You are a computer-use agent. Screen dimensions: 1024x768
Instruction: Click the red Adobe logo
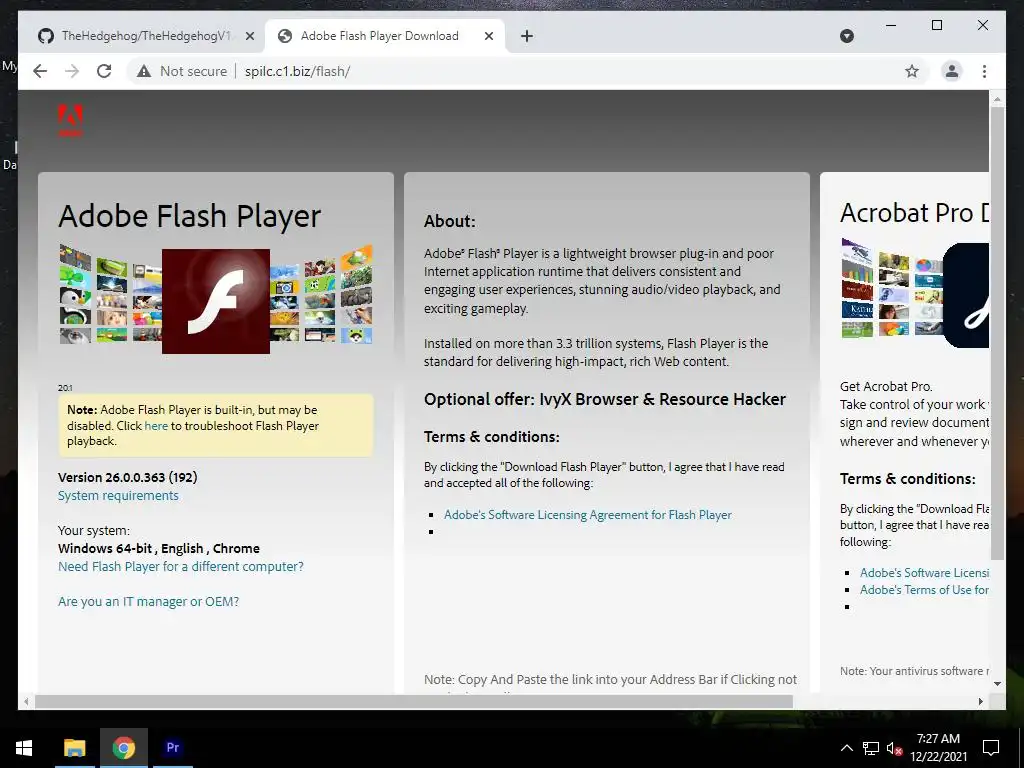pos(71,120)
